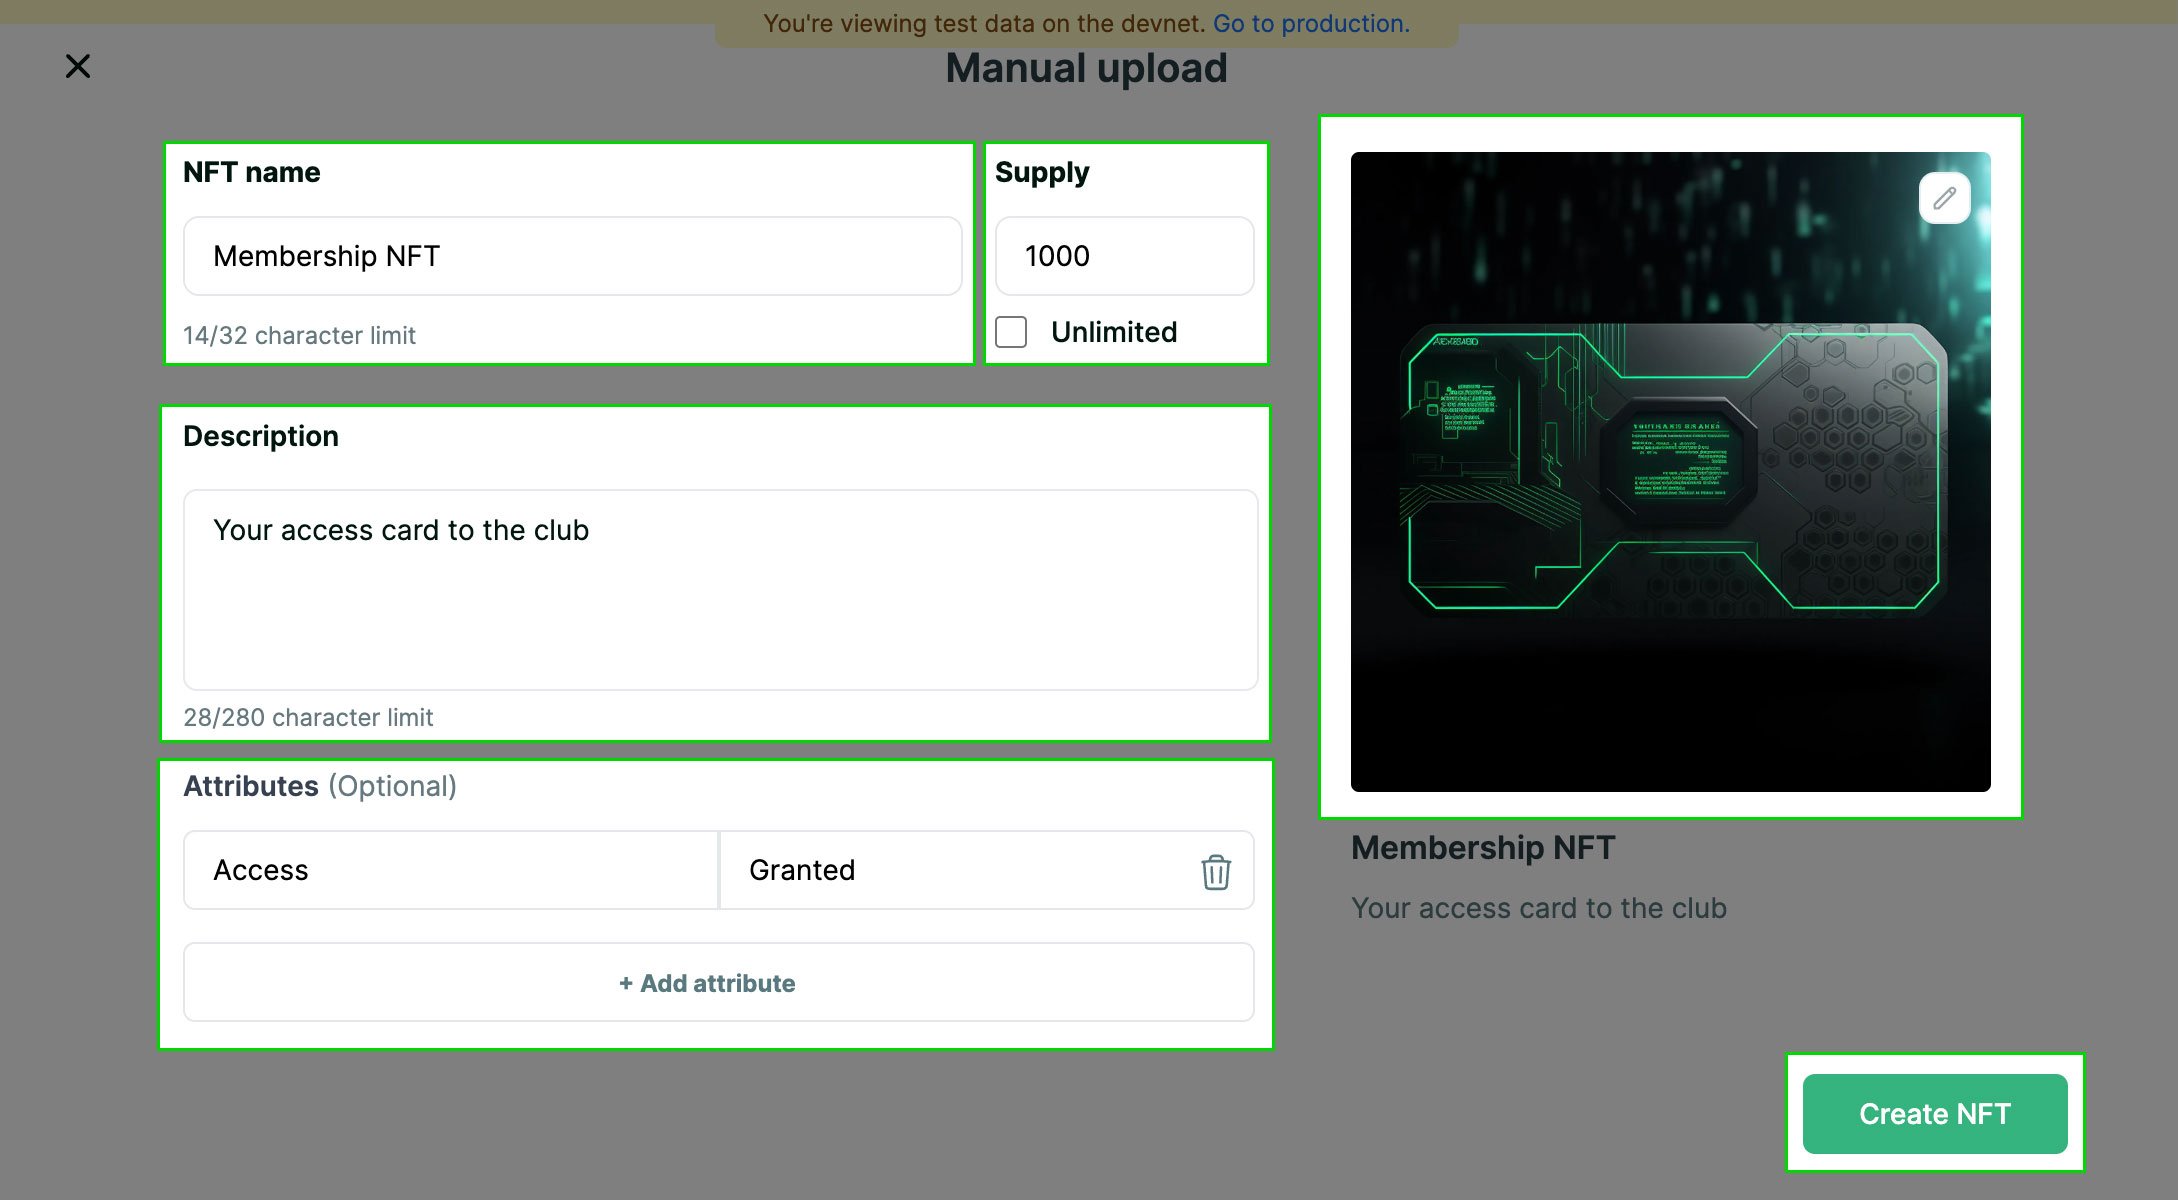
Task: Click preview description 'Your access card to the club'
Action: tap(1538, 908)
